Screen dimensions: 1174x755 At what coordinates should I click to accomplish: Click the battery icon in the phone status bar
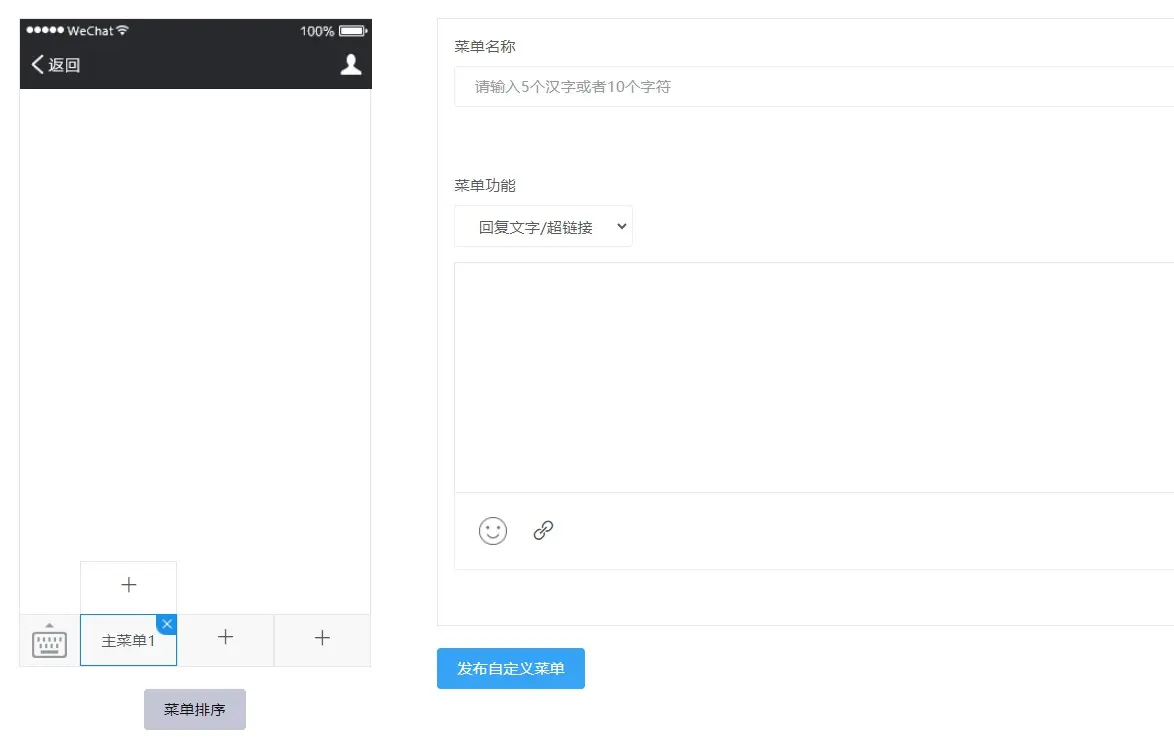click(x=352, y=31)
